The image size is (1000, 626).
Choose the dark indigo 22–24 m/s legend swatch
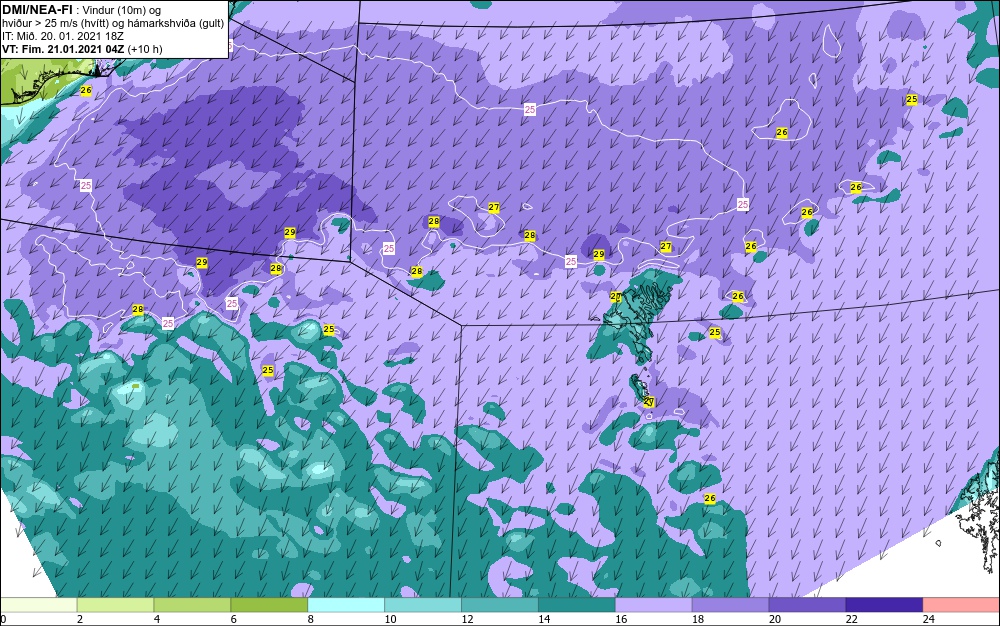pyautogui.click(x=884, y=605)
